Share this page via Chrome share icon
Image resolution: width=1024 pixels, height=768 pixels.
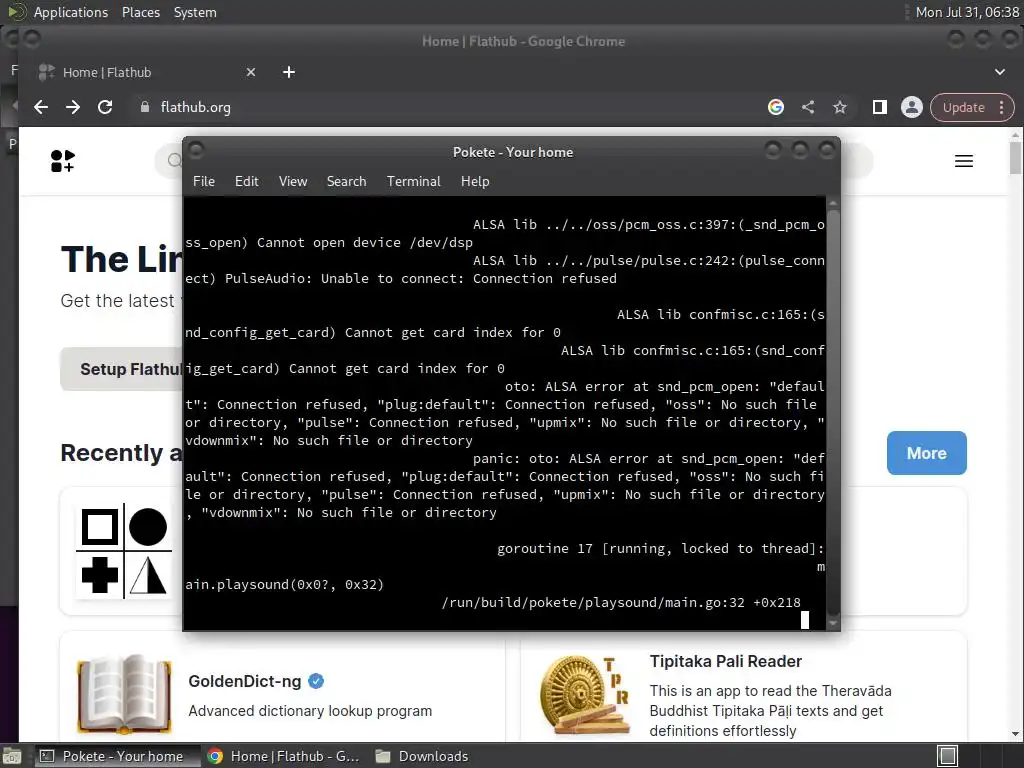pyautogui.click(x=808, y=107)
